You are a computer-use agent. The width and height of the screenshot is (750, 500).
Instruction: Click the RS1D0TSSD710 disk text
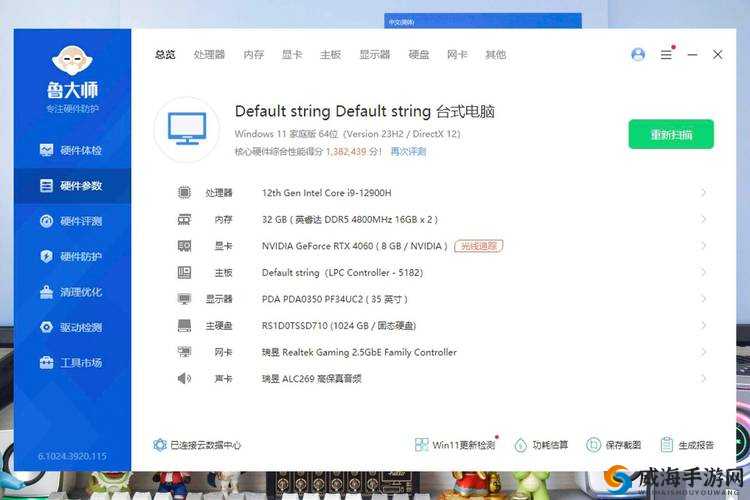(339, 326)
